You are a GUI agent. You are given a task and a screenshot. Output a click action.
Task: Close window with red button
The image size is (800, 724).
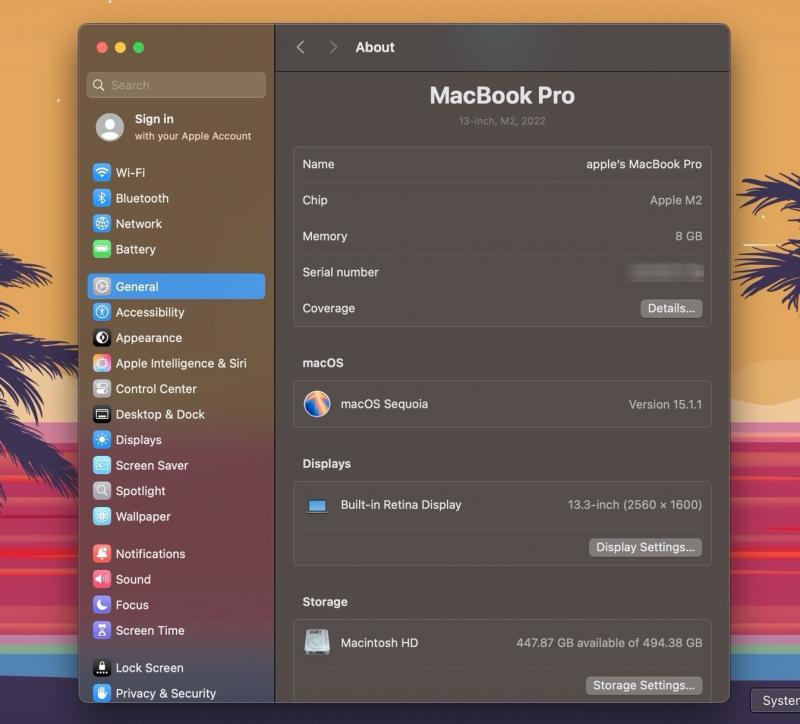pos(102,47)
